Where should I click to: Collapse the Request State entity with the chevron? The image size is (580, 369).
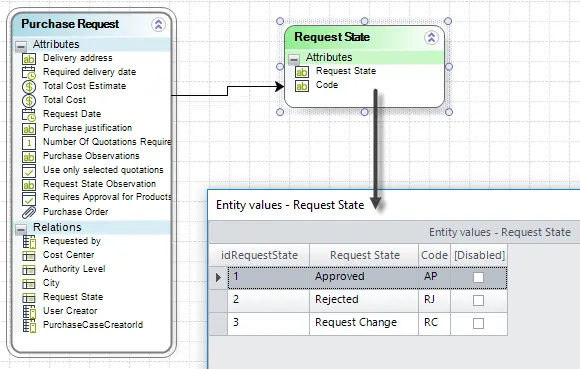431,37
